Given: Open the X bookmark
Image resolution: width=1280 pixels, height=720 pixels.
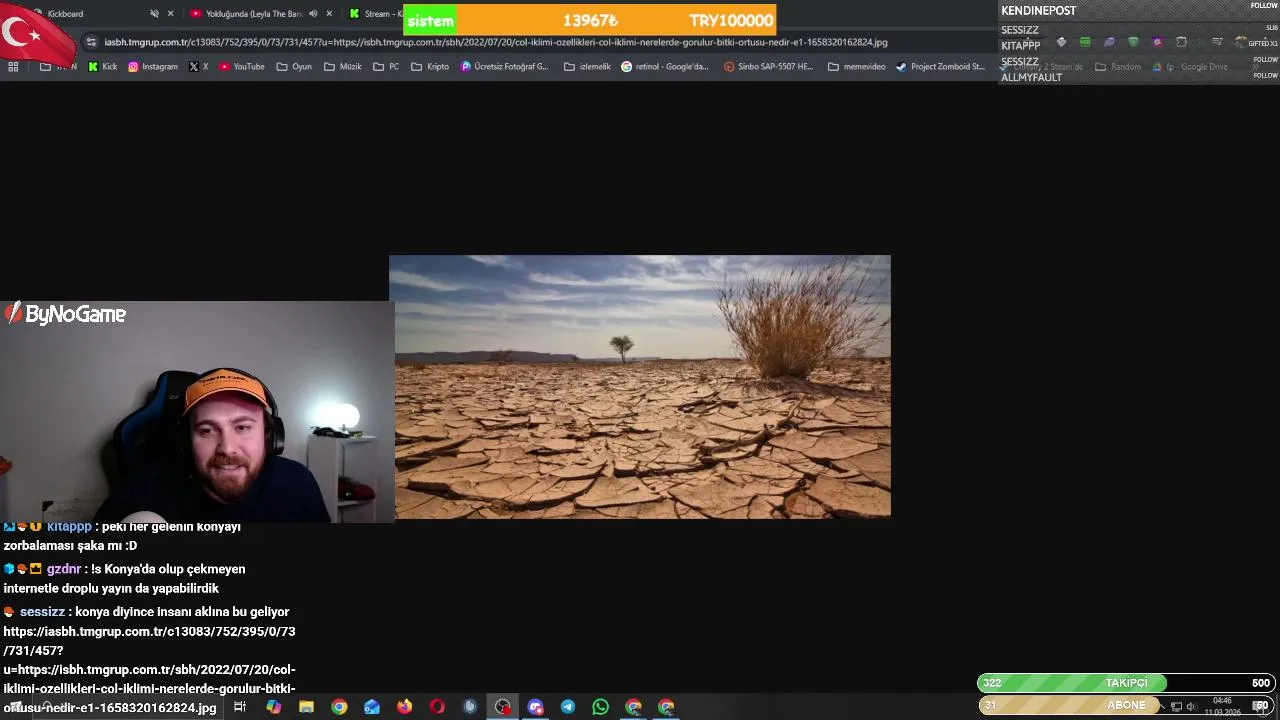Looking at the screenshot, I should click(198, 67).
